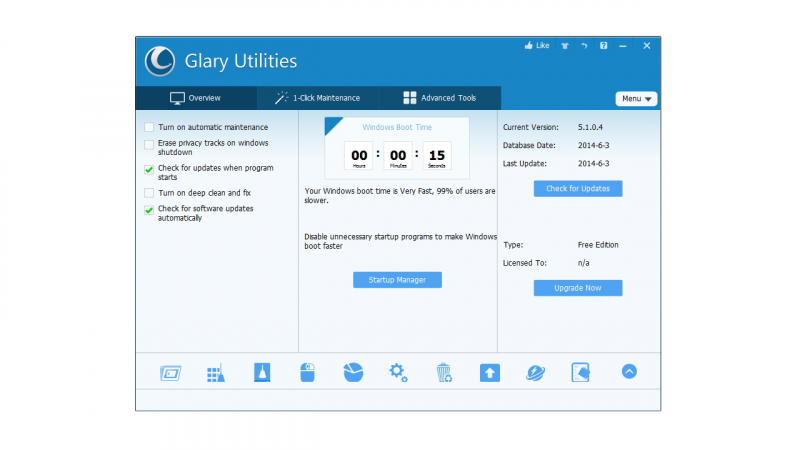Image resolution: width=800 pixels, height=450 pixels.
Task: Click the skin t-shirt icon in title bar
Action: 565,46
